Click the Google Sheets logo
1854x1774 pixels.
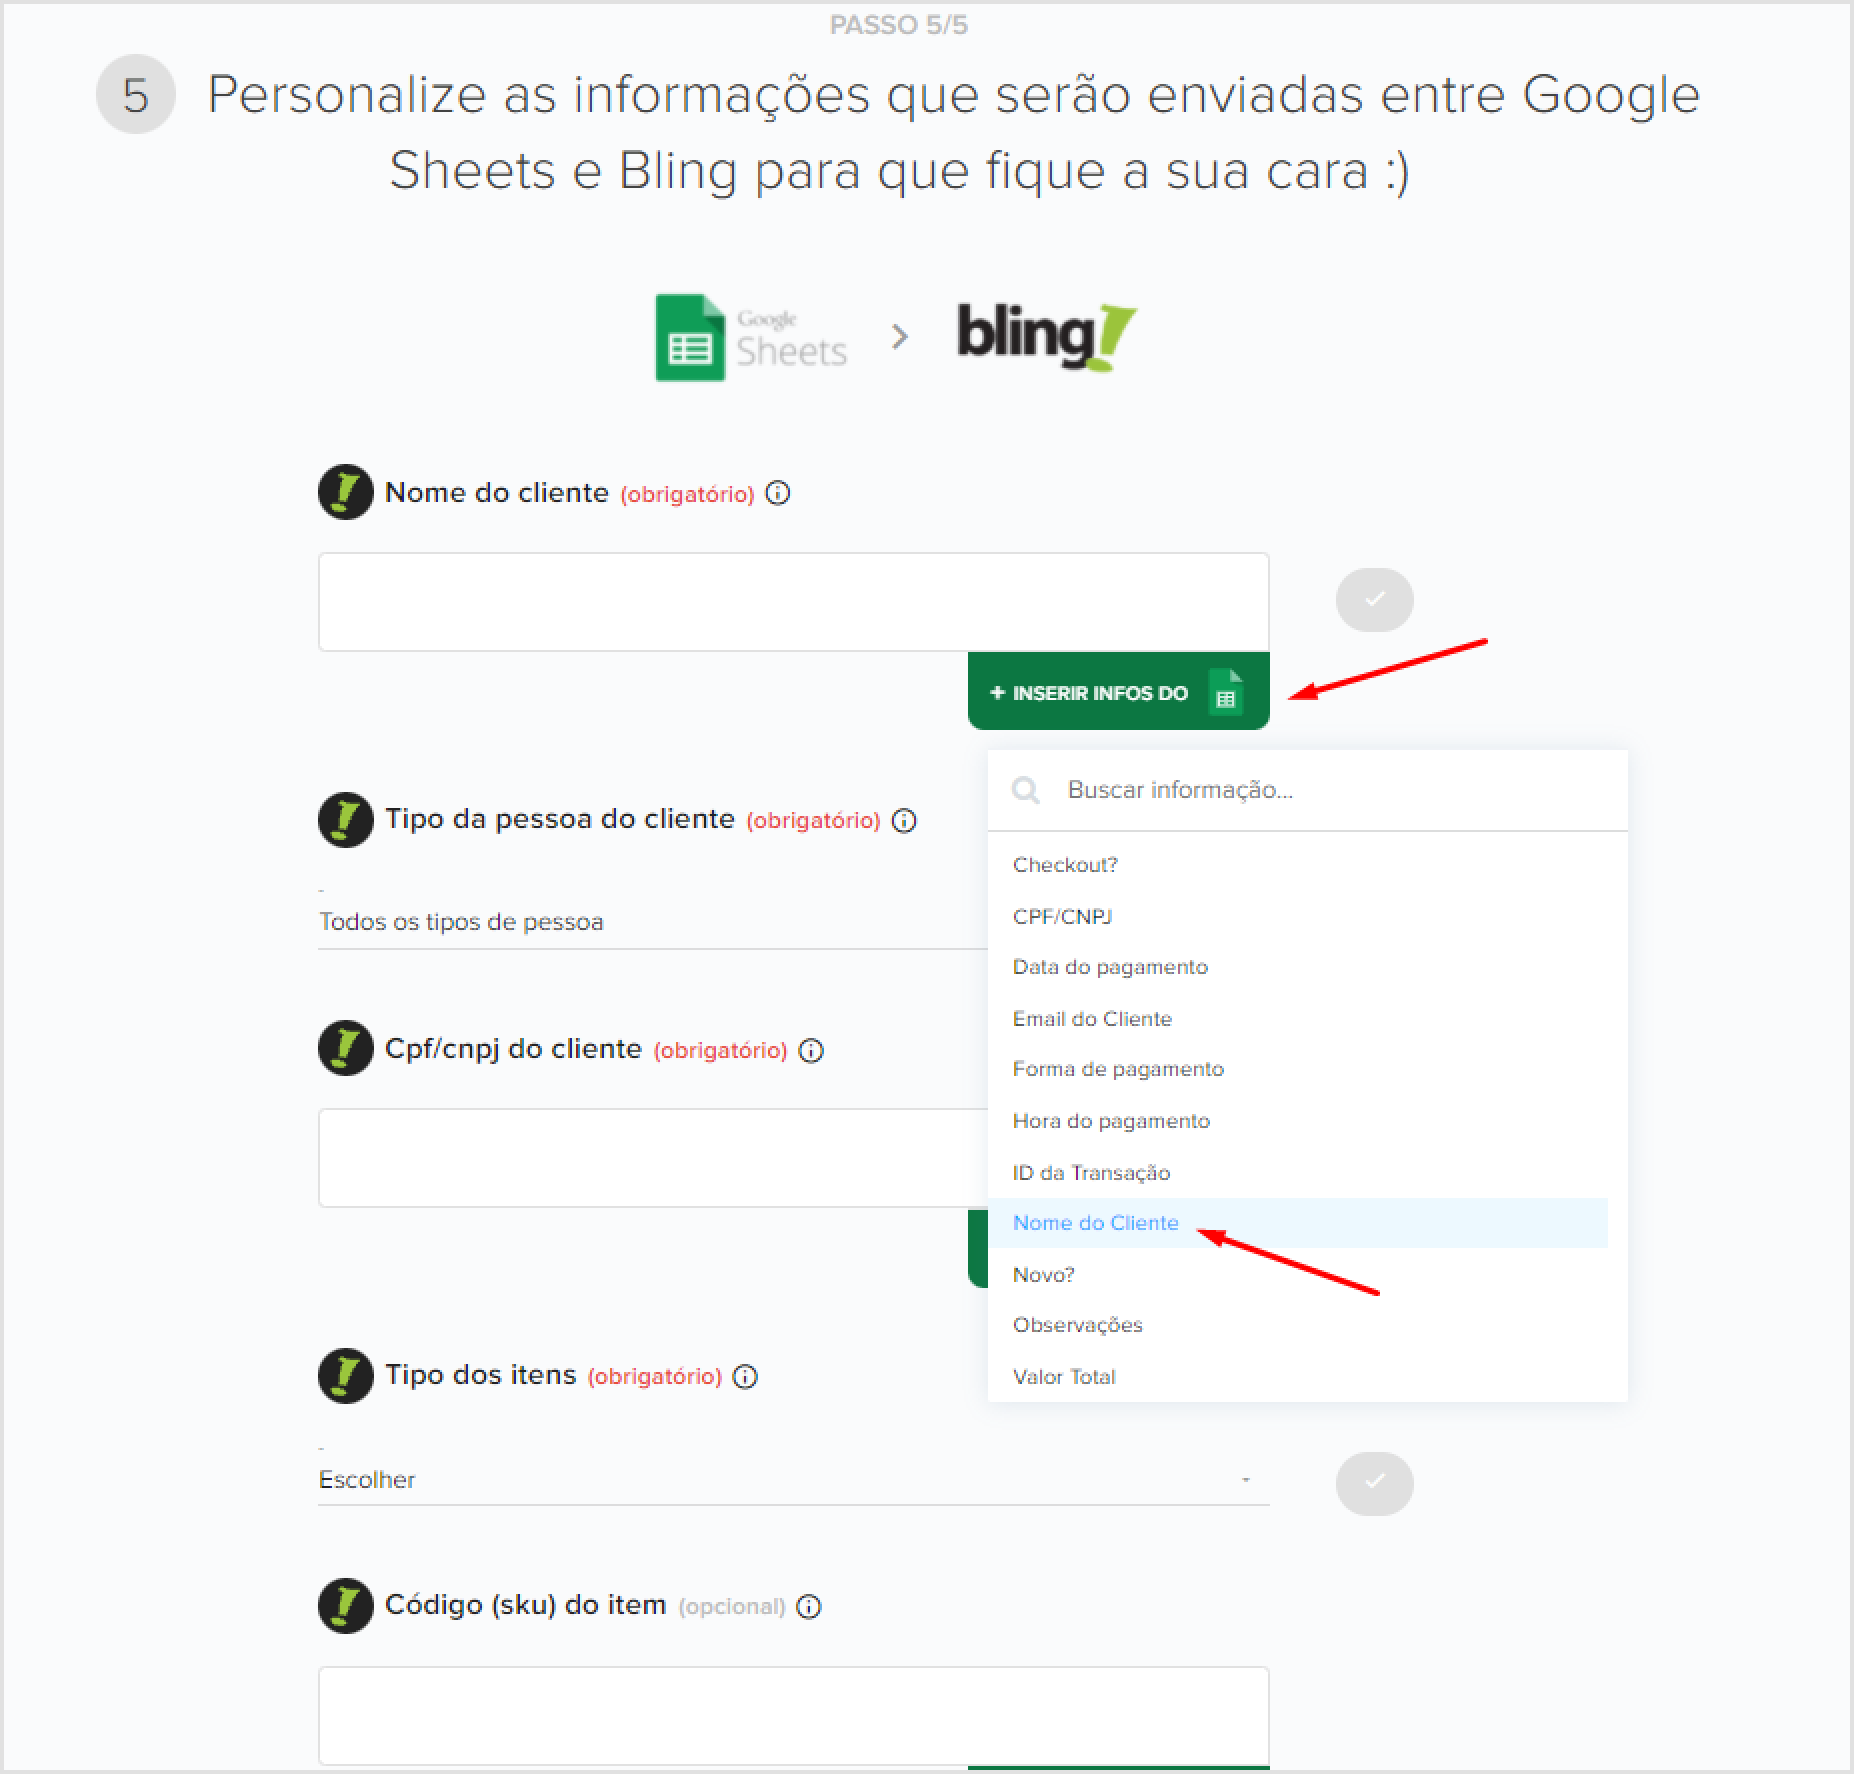pyautogui.click(x=751, y=338)
